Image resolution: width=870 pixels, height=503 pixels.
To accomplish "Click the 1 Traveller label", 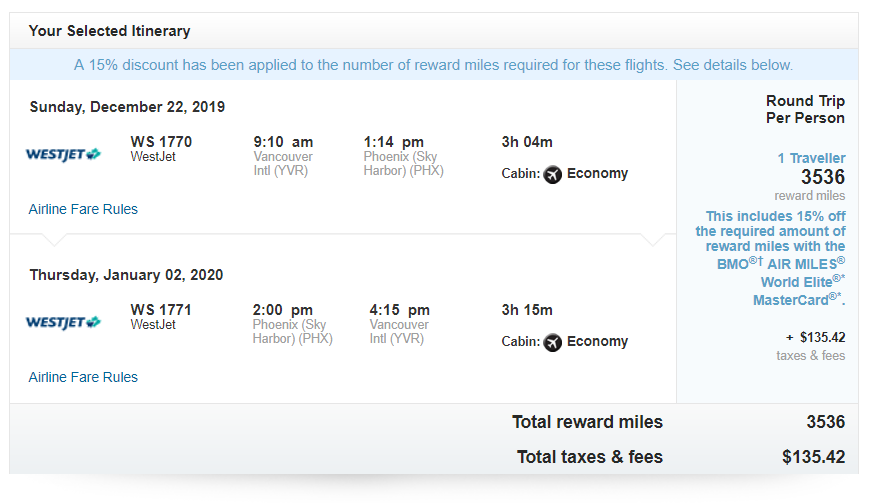I will [x=811, y=158].
